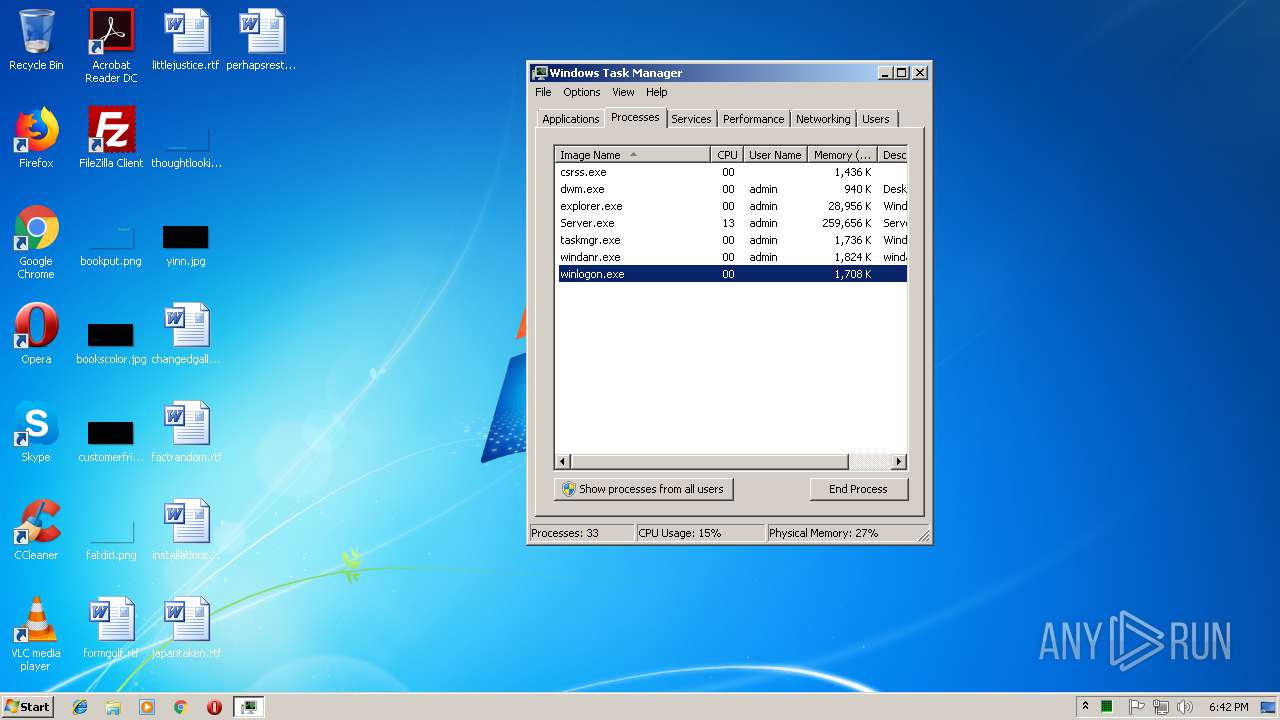This screenshot has width=1280, height=720.
Task: Click the volume speaker tray icon
Action: pyautogui.click(x=1185, y=707)
